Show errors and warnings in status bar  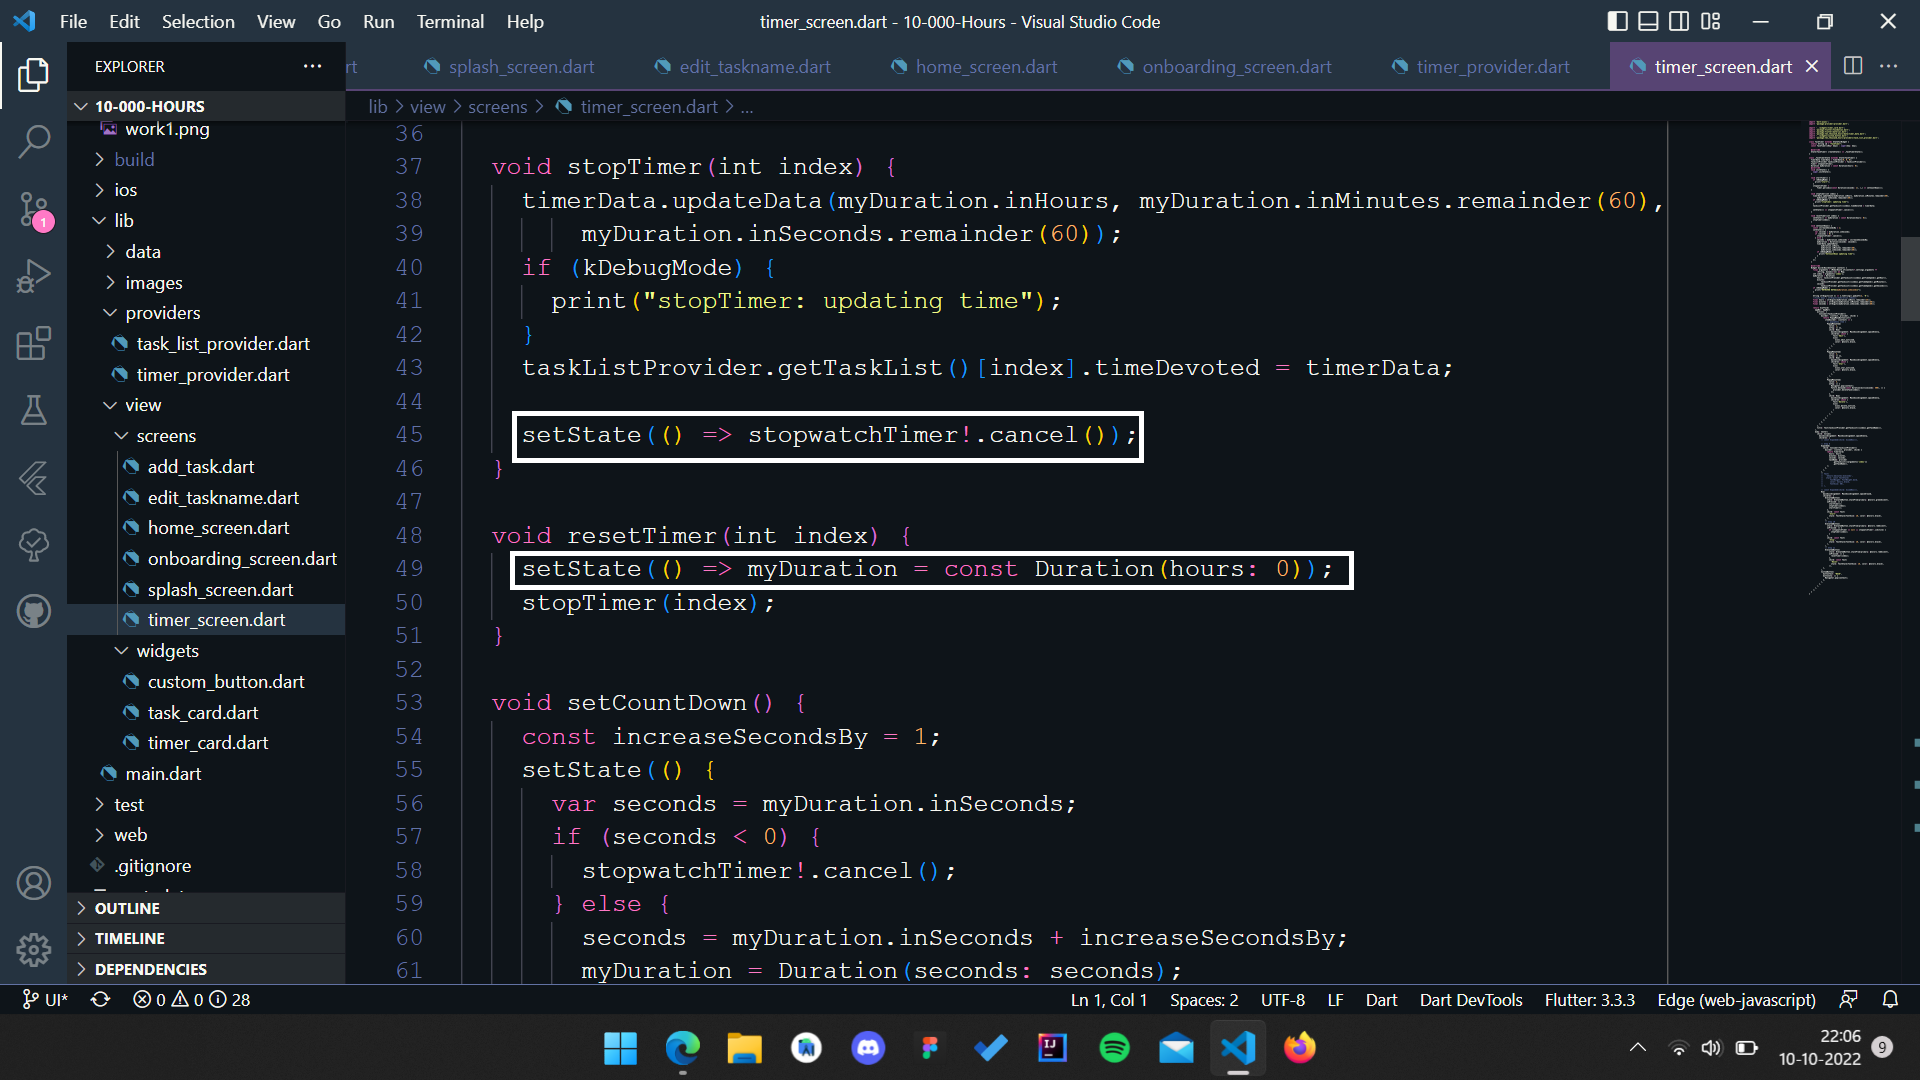[x=190, y=999]
